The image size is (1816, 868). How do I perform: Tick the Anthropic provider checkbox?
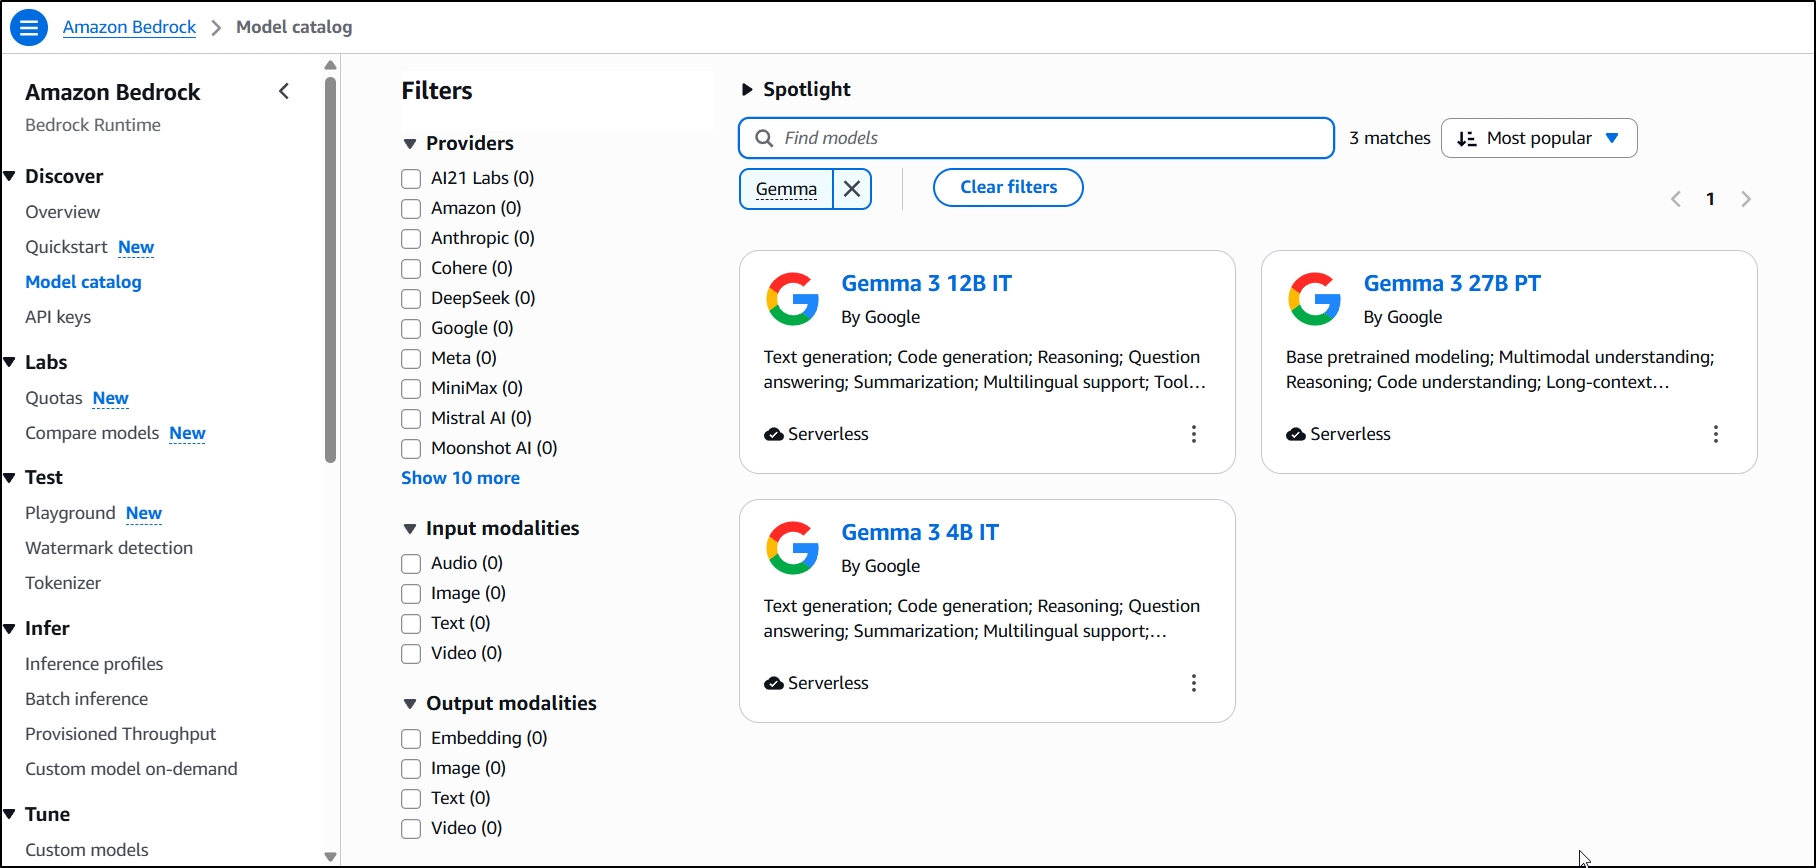(x=411, y=239)
